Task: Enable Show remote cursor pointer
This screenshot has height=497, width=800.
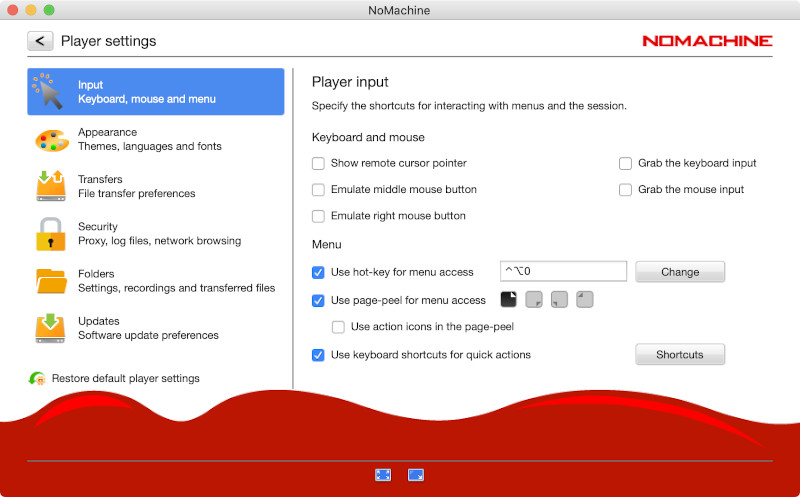Action: 319,163
